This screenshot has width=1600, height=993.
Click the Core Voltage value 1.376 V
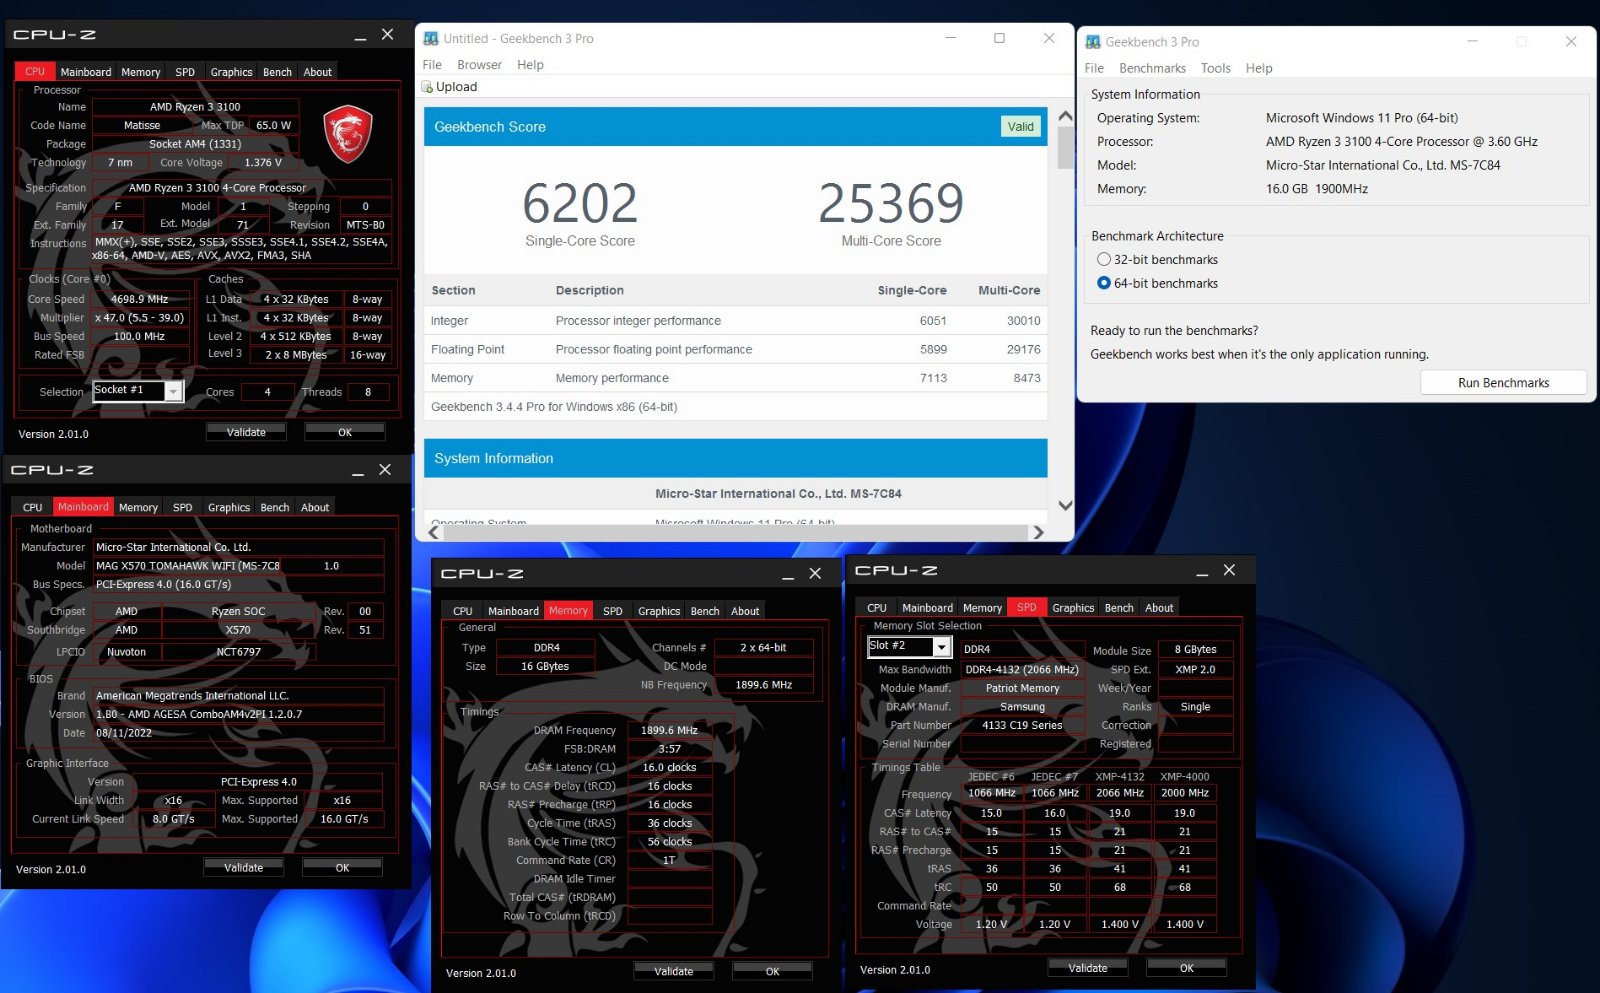point(263,162)
